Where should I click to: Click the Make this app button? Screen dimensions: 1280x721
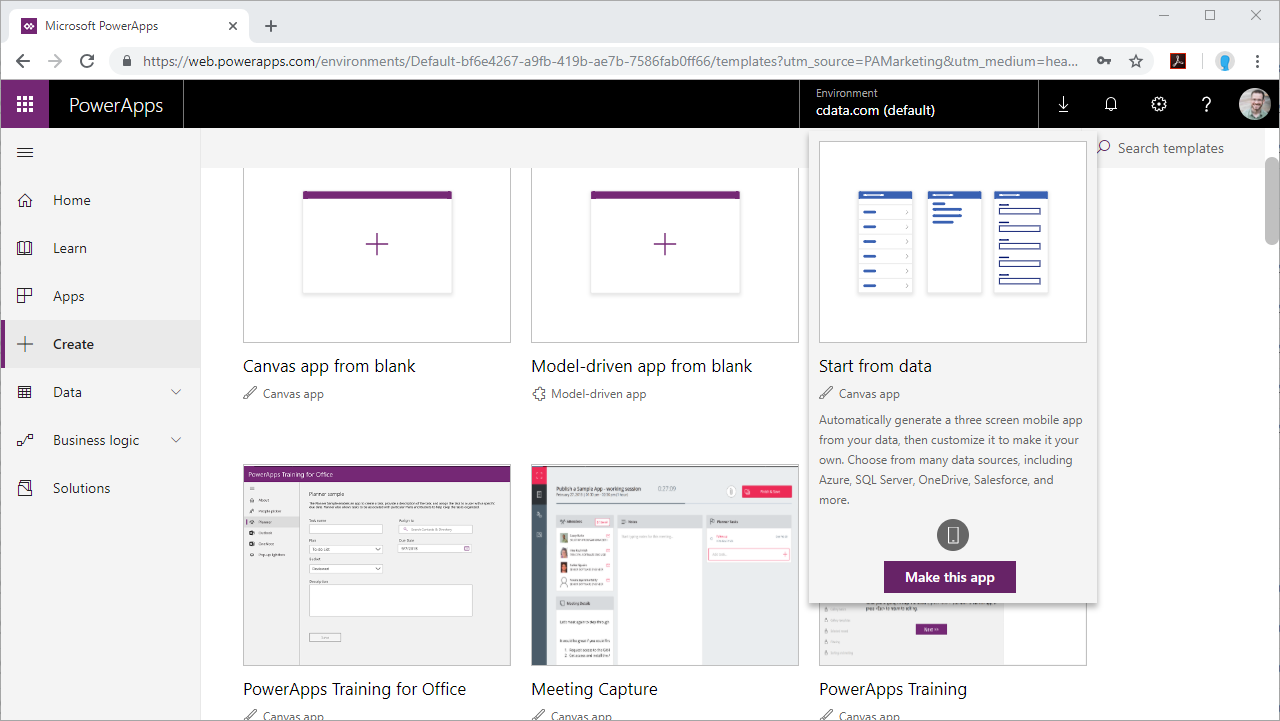[x=950, y=577]
